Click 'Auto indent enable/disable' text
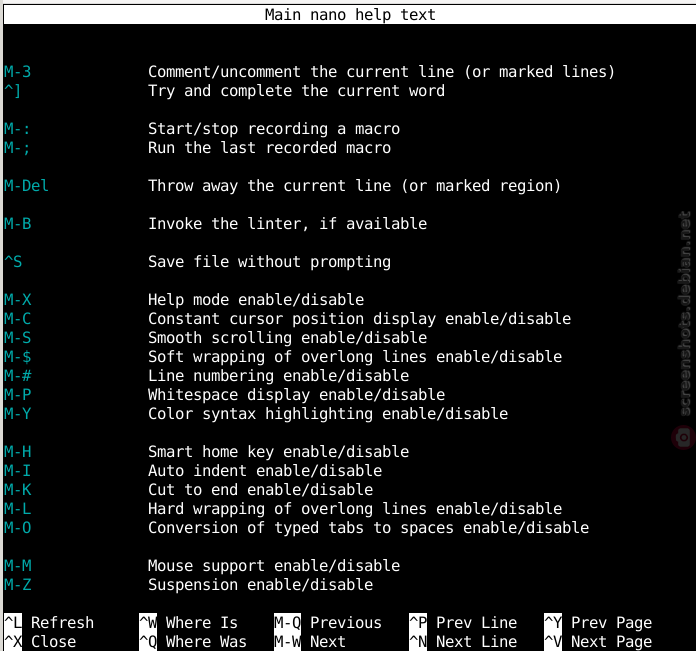696x651 pixels. (265, 470)
